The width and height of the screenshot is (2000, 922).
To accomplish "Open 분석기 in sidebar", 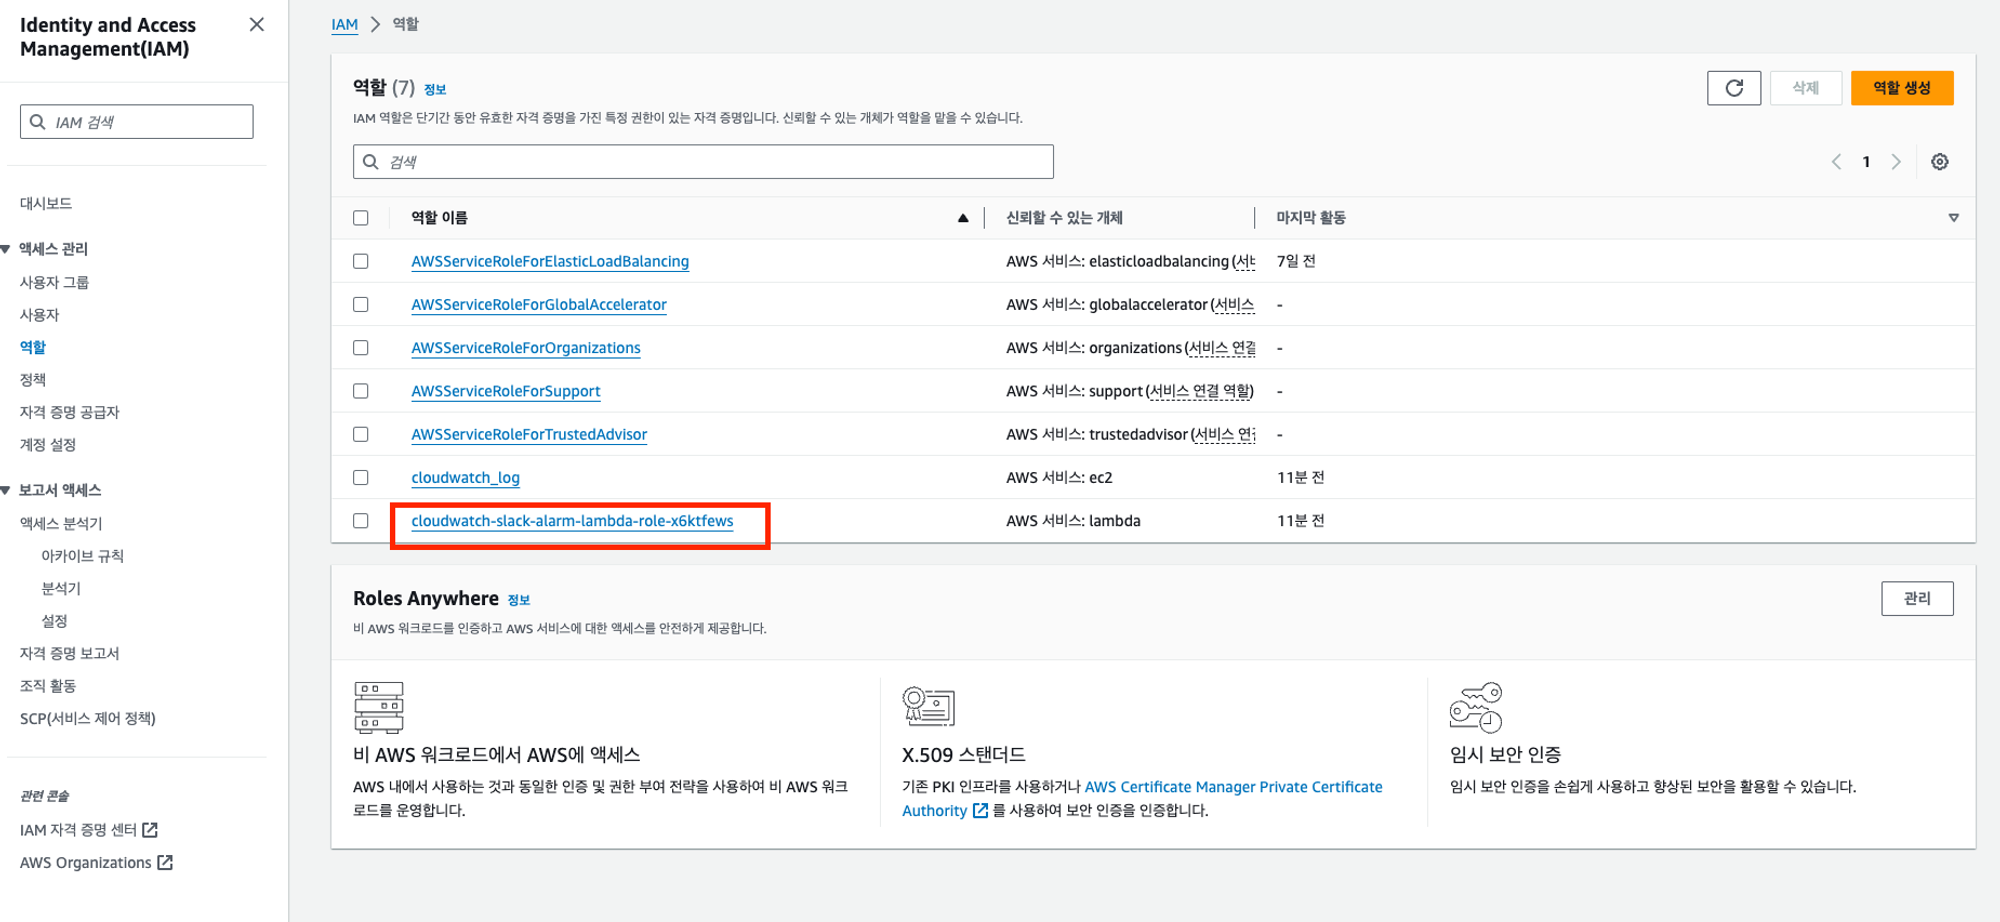I will (61, 588).
